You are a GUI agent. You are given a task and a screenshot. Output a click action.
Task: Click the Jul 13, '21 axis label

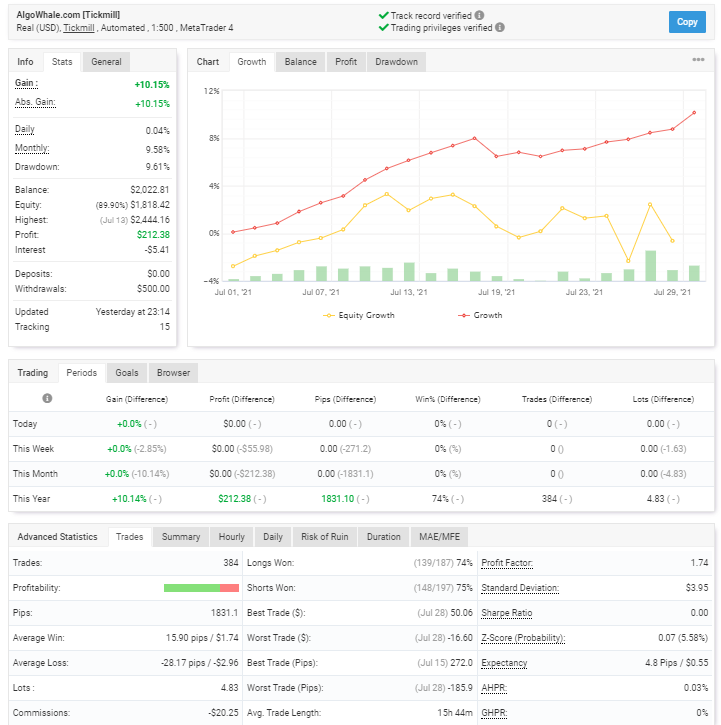click(x=409, y=292)
